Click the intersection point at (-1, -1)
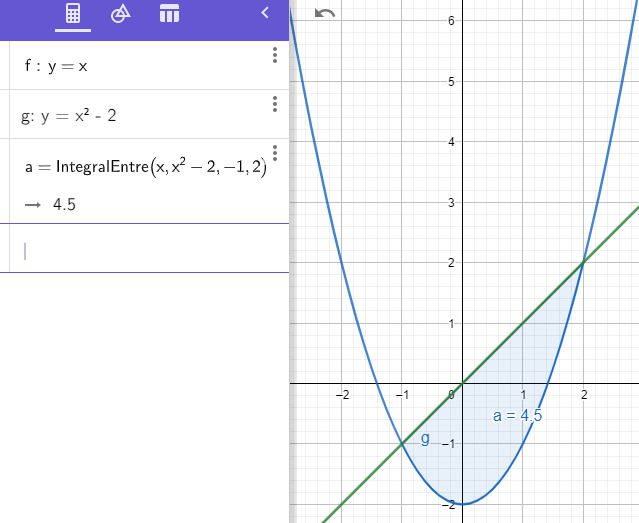Viewport: 639px width, 523px height. (402, 444)
